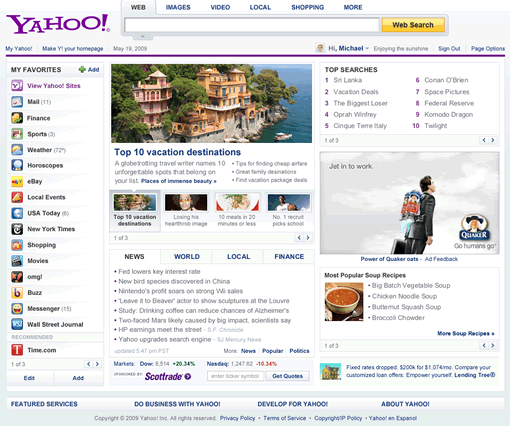Screen dimensions: 510x426
Task: Click the omg! icon in favorites
Action: pyautogui.click(x=17, y=277)
